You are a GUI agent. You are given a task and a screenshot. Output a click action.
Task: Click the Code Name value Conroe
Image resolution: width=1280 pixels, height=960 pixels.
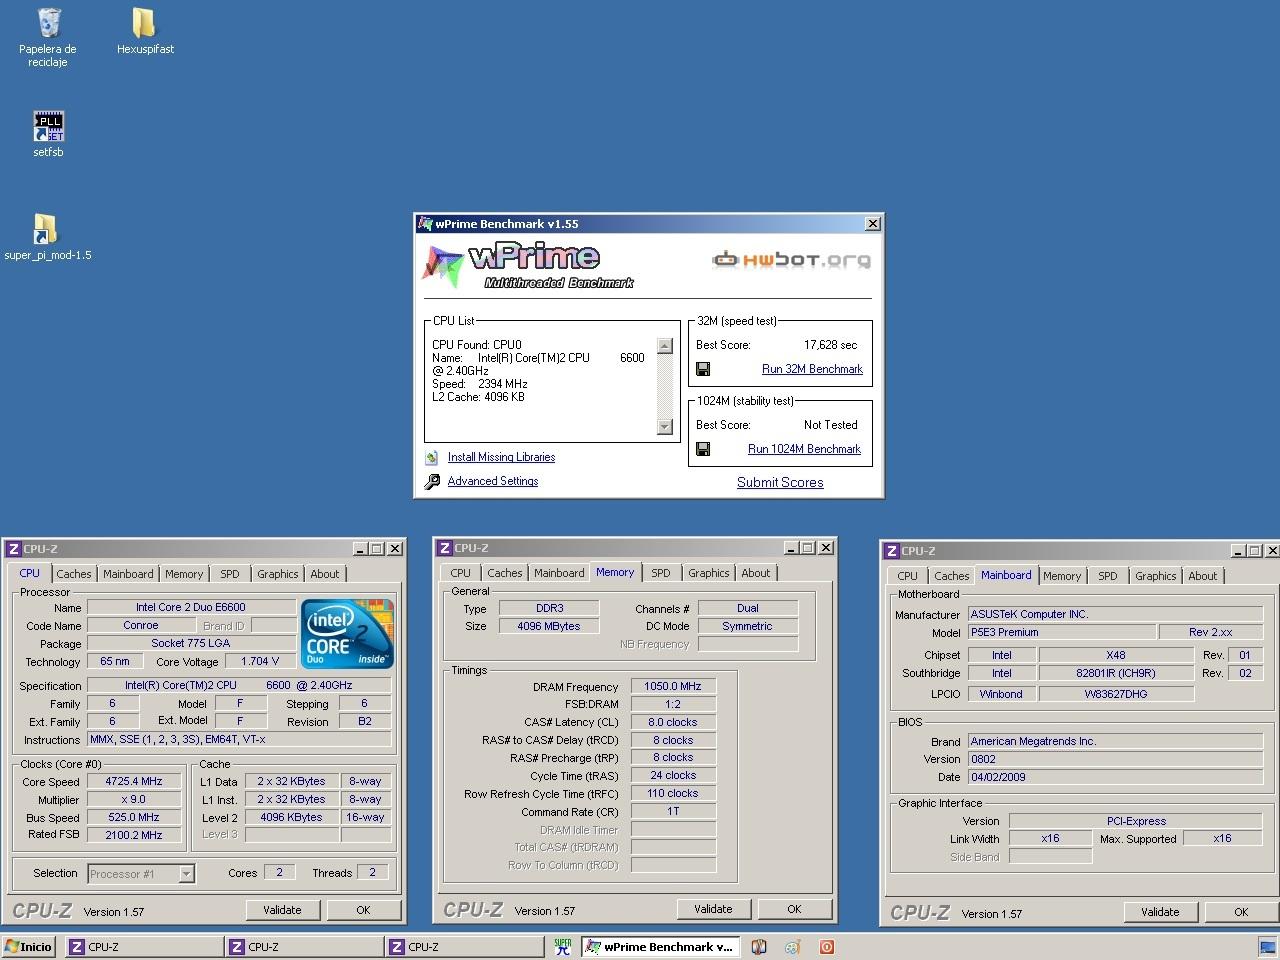click(x=141, y=625)
